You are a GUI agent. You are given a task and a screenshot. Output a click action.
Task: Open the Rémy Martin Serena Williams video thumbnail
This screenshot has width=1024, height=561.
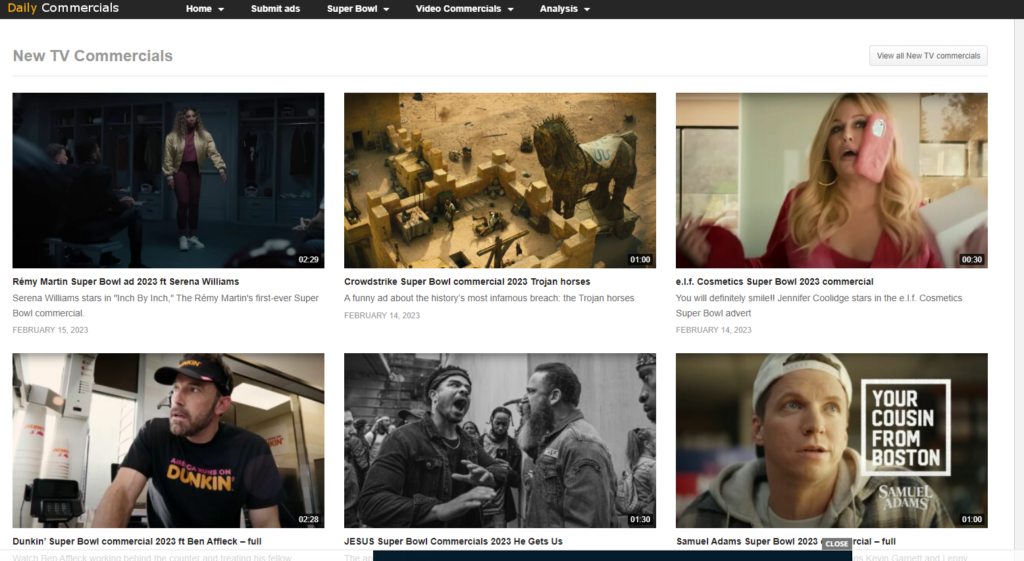tap(168, 180)
